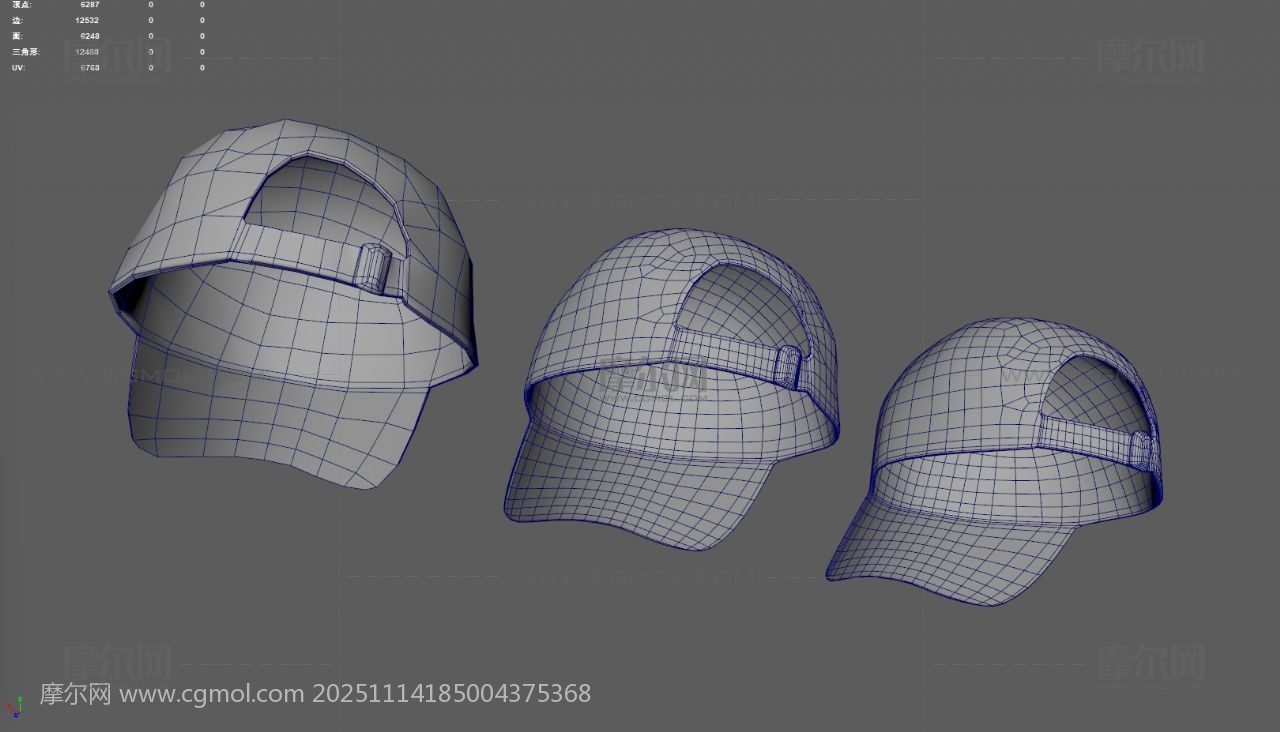Click the vertex count value 6287
Viewport: 1280px width, 732px height.
click(90, 5)
